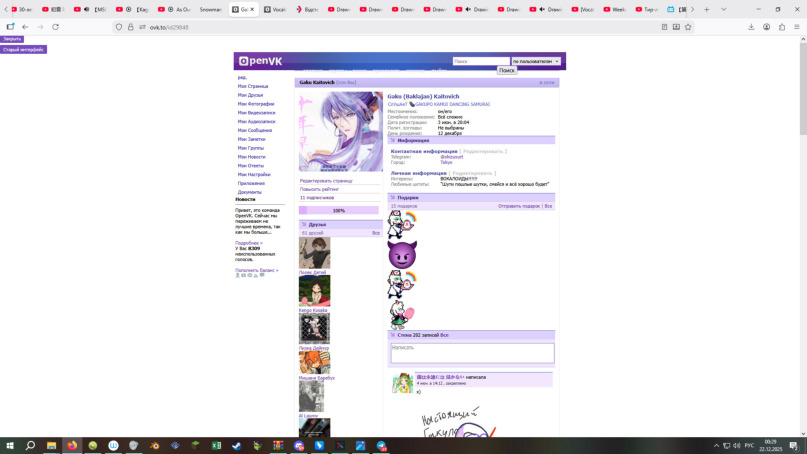Open the search scope dropdown 'по пользователям'
The height and width of the screenshot is (454, 807).
[x=536, y=61]
